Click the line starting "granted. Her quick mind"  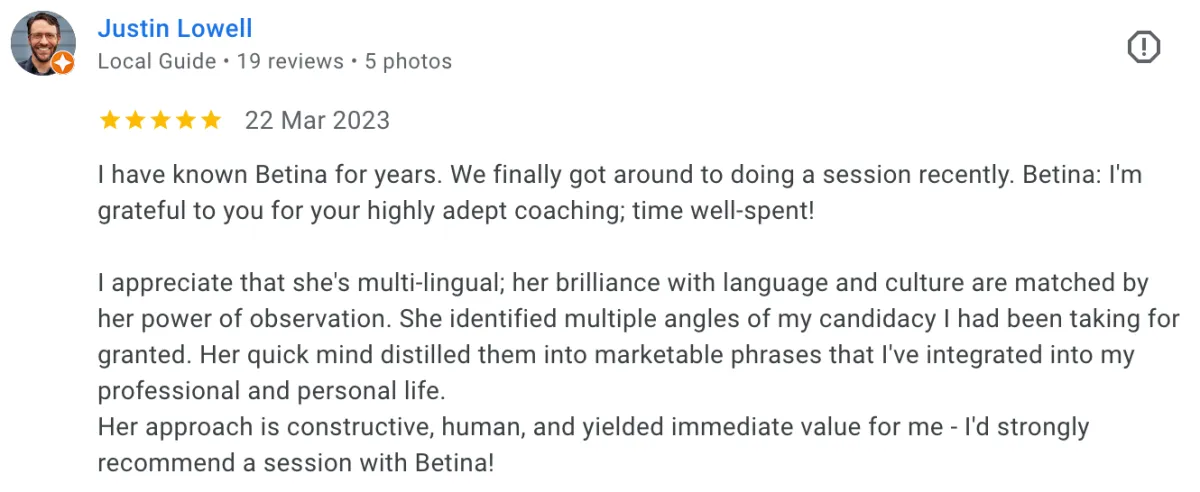[616, 356]
